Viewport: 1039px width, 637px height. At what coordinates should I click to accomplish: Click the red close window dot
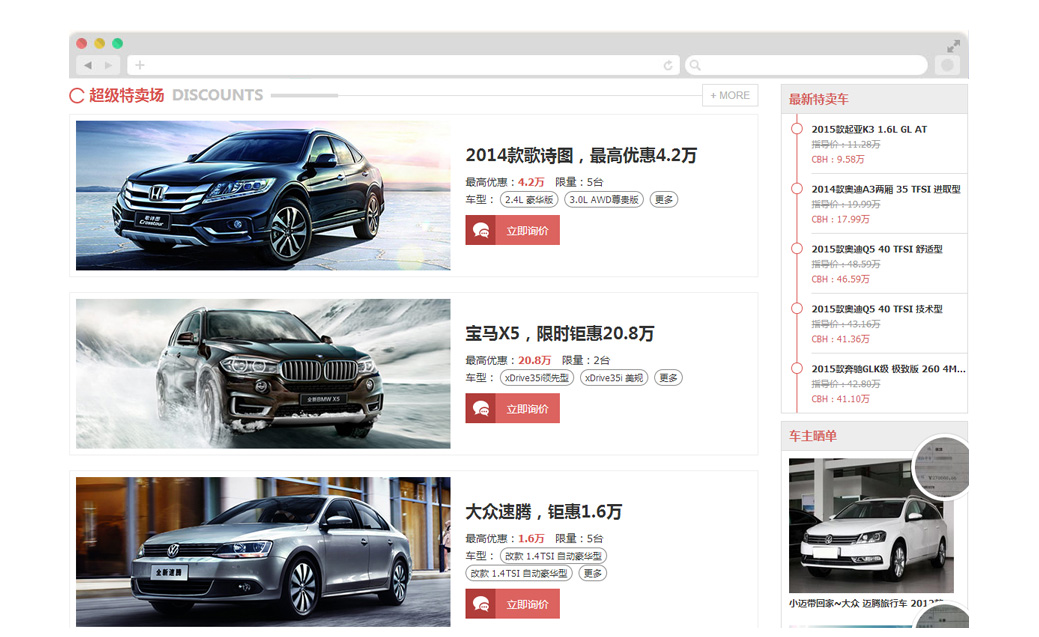[x=82, y=43]
